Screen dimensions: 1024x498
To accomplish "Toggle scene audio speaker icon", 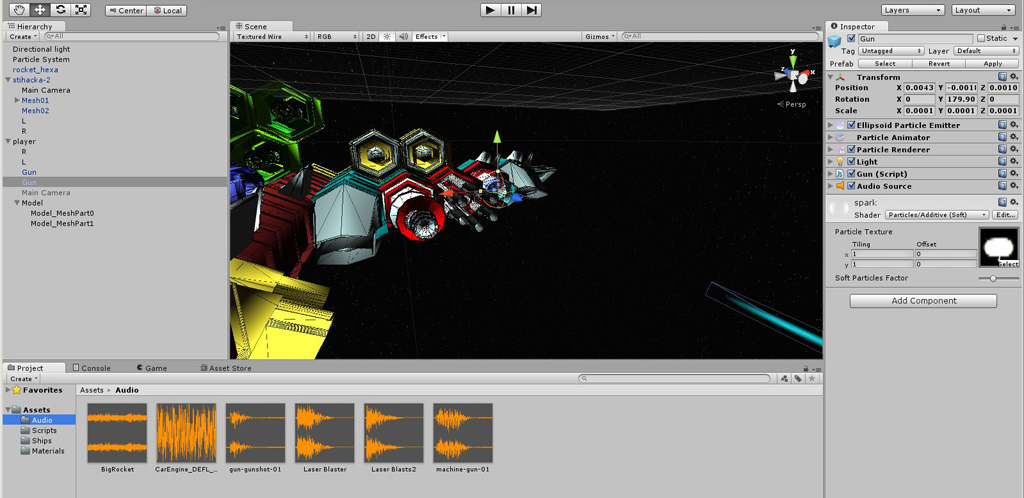I will (403, 37).
